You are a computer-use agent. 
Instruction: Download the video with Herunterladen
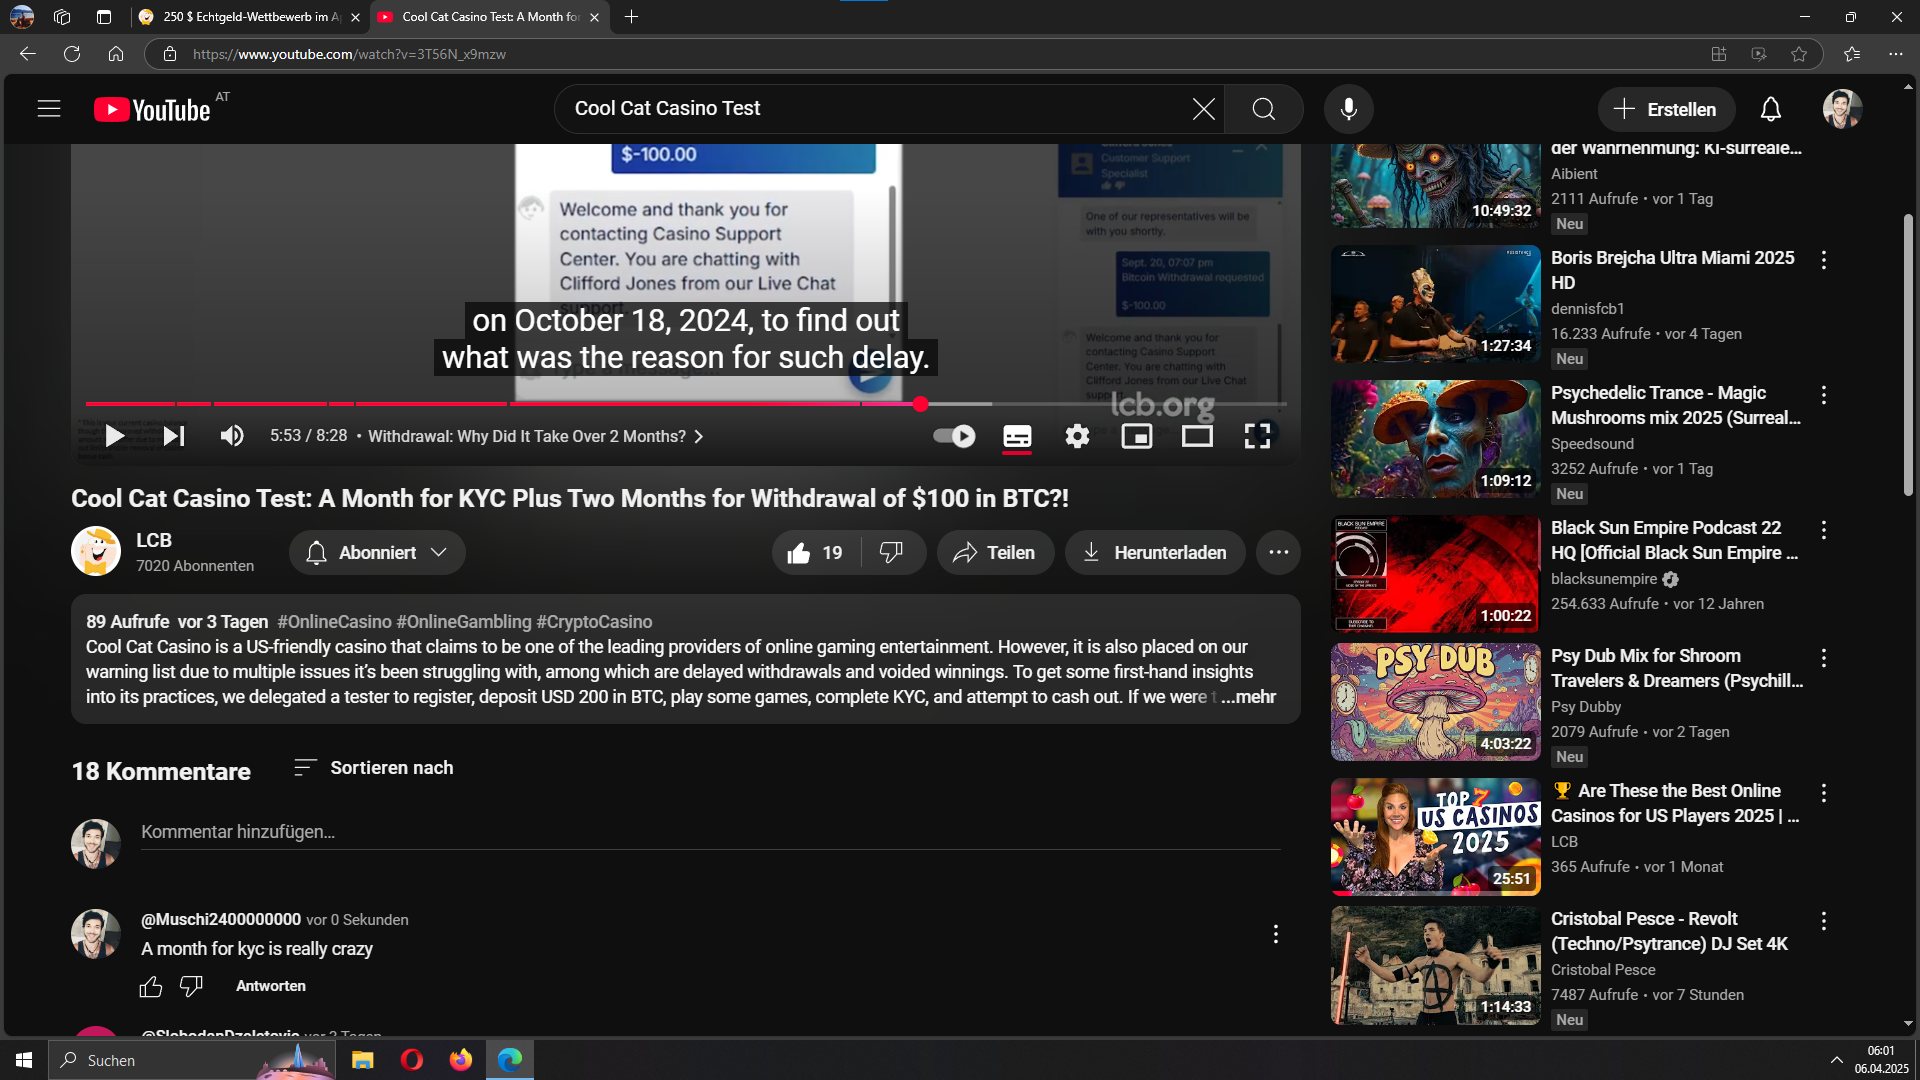(x=1155, y=553)
